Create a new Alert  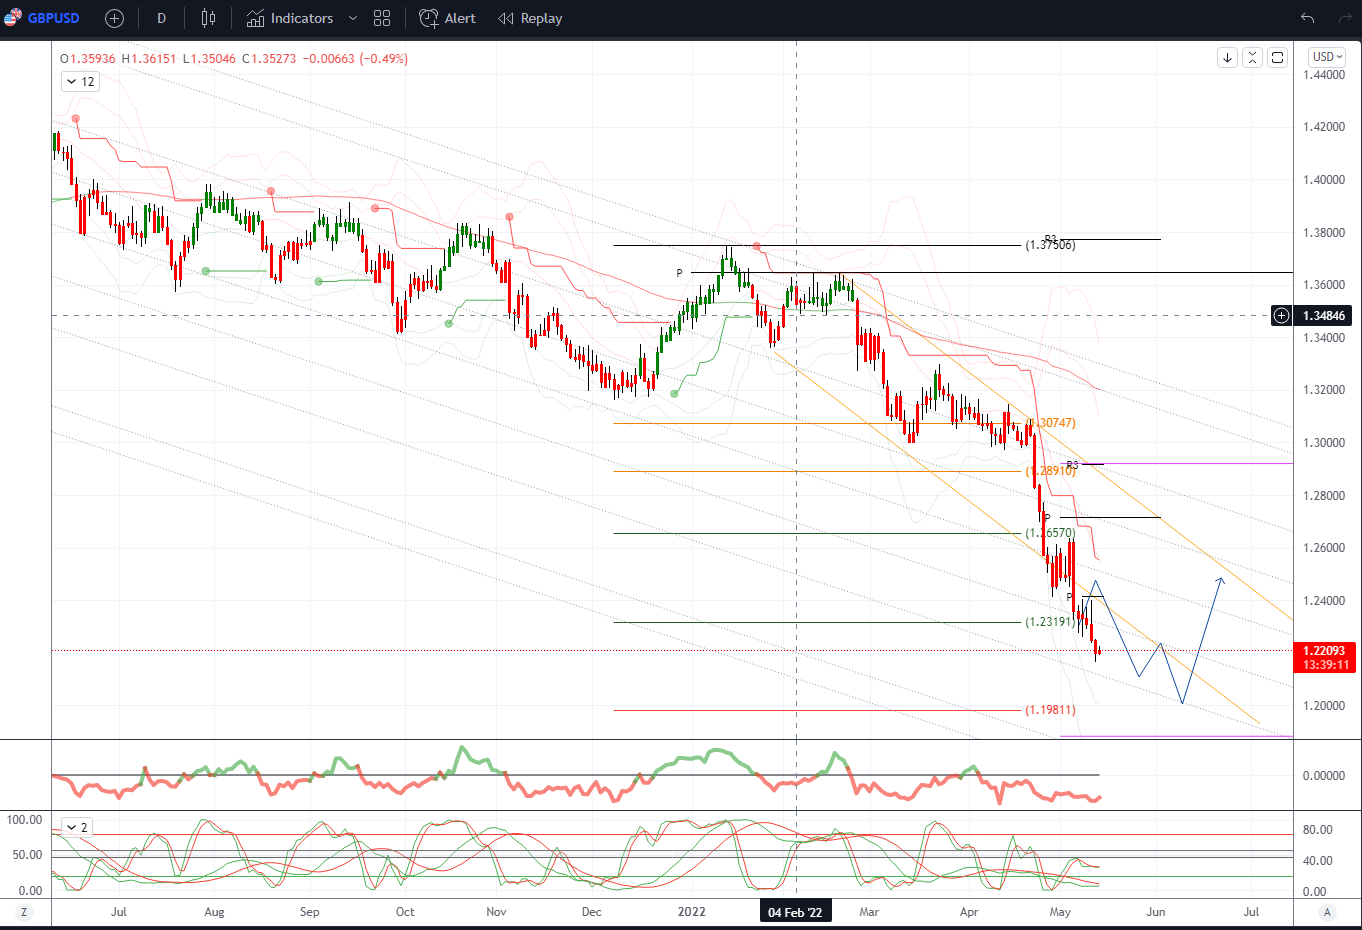(x=447, y=18)
